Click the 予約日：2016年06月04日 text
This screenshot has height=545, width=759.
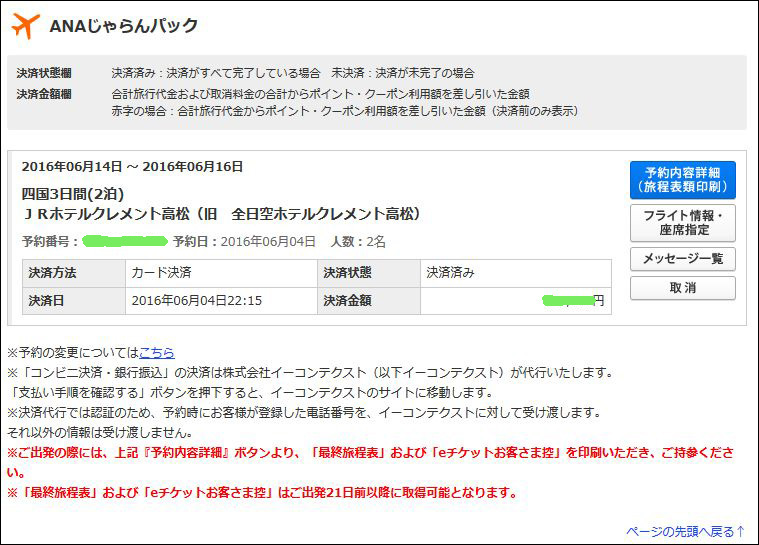click(x=244, y=241)
